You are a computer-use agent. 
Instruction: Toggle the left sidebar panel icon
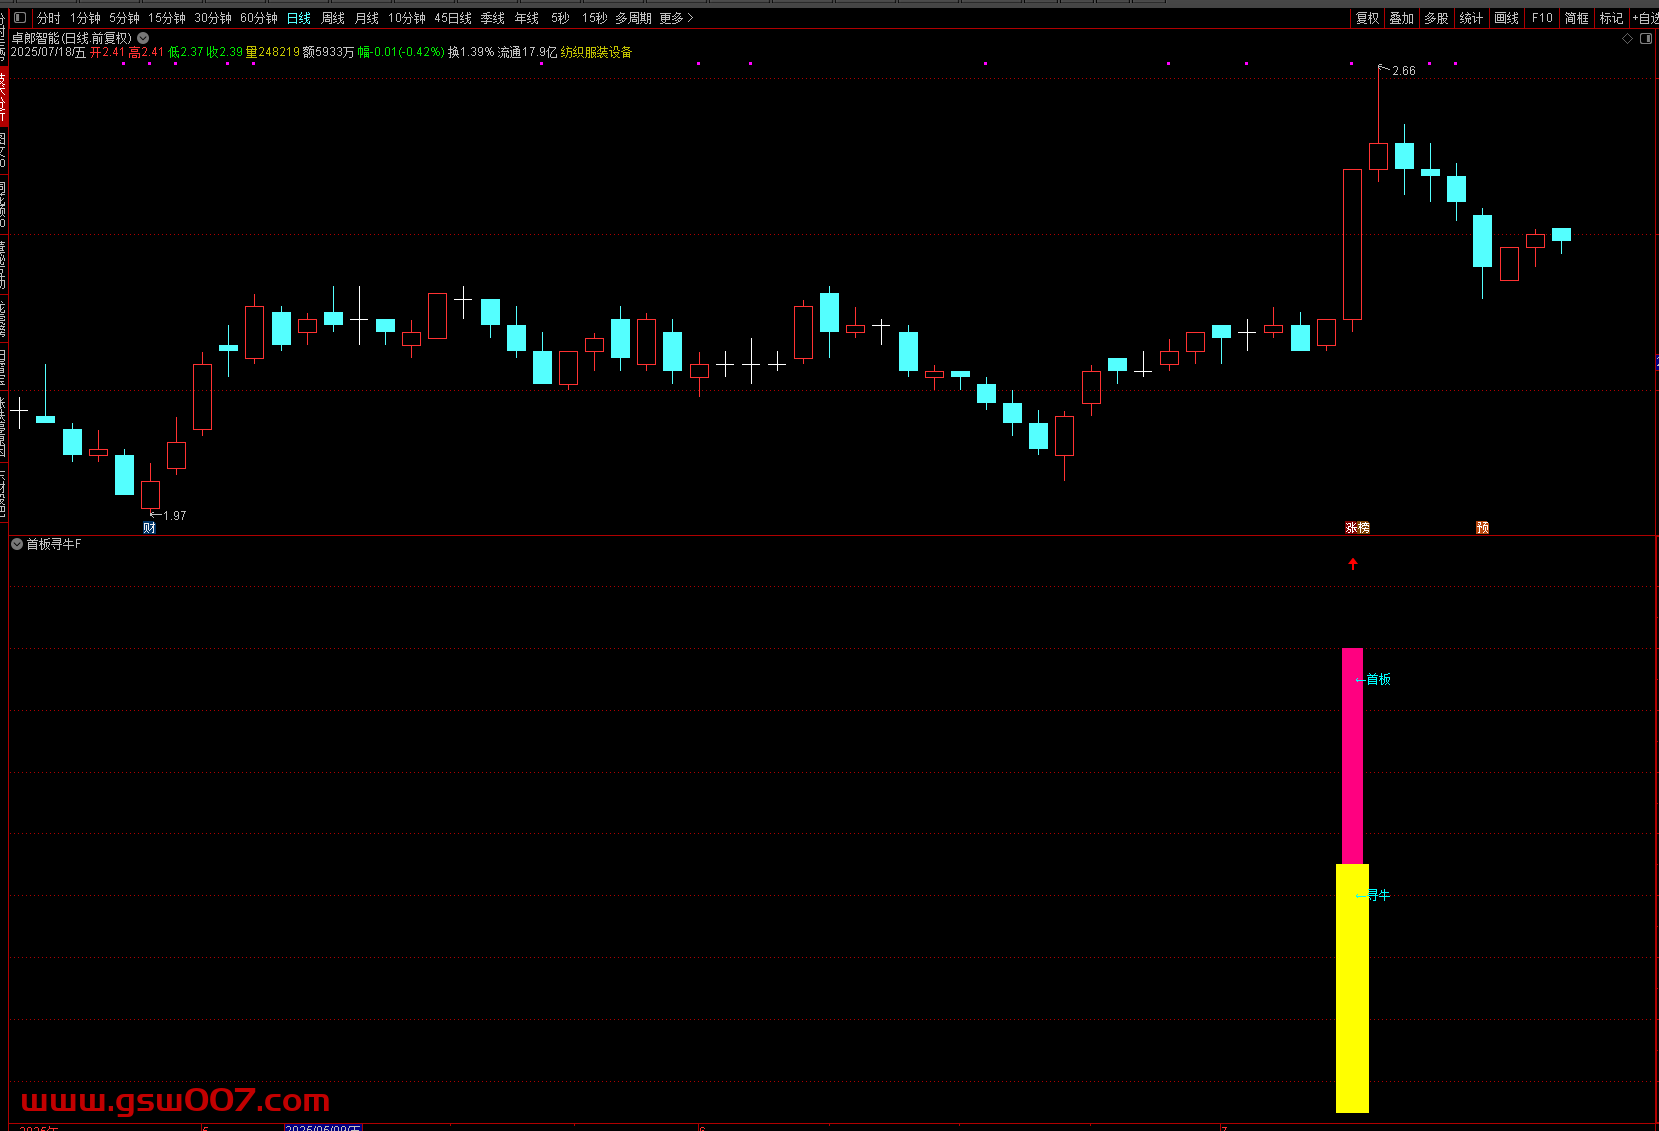20,18
